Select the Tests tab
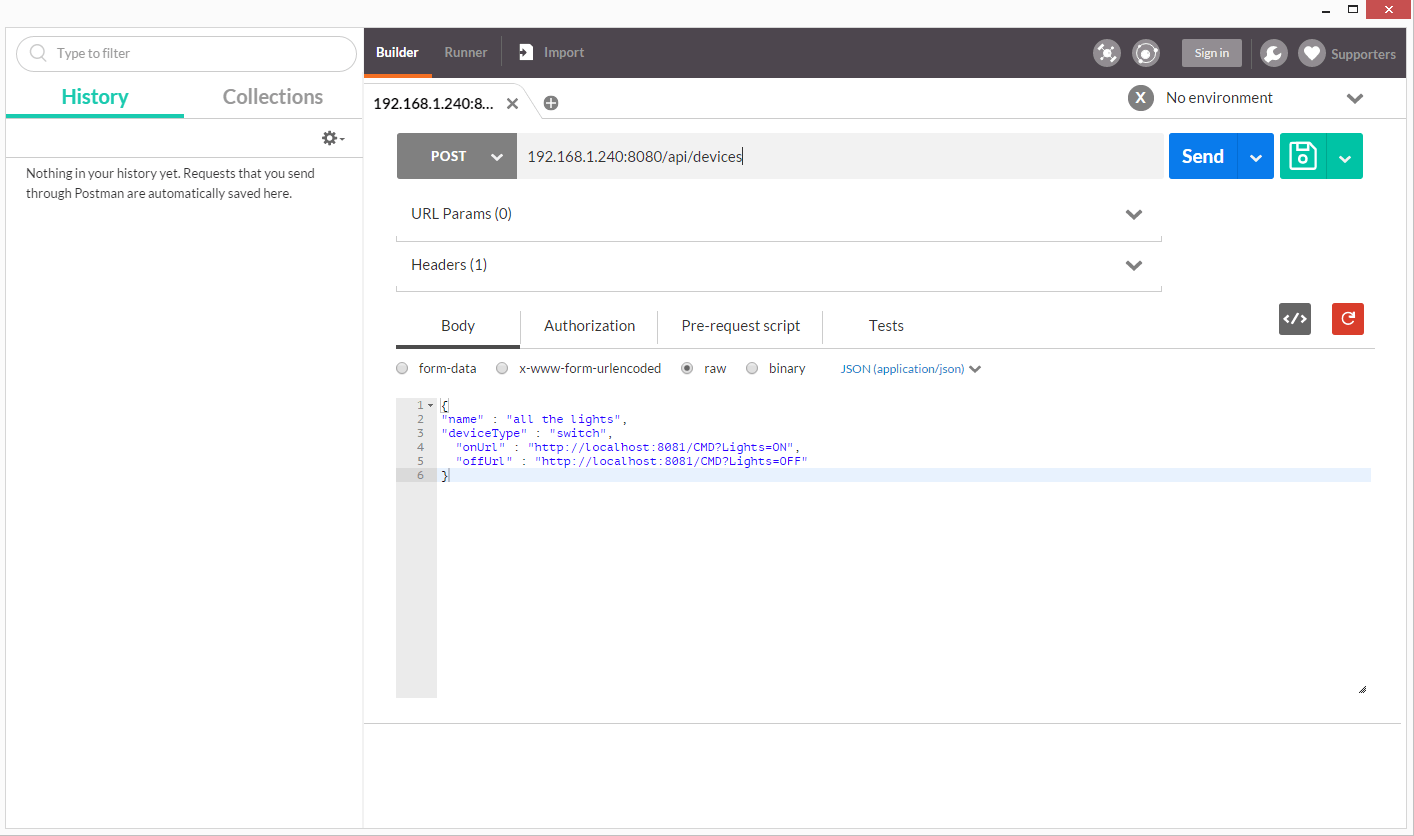This screenshot has width=1414, height=836. (886, 326)
